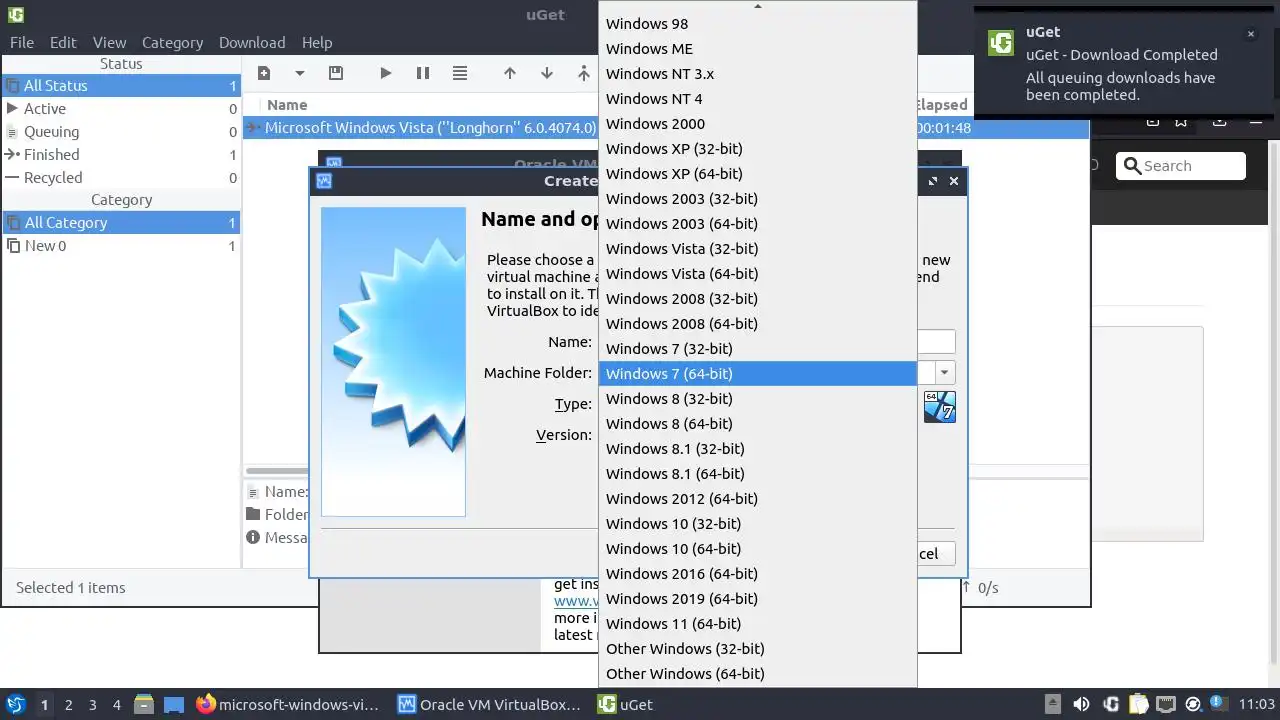Choose Windows XP (64-bit) option
The image size is (1280, 720).
click(757, 173)
